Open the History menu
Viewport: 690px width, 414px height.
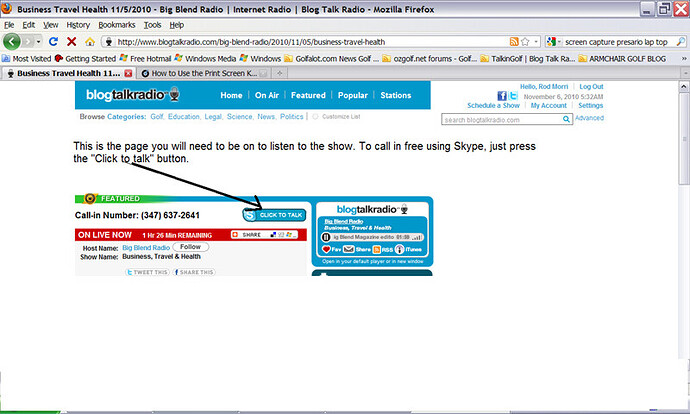78,25
